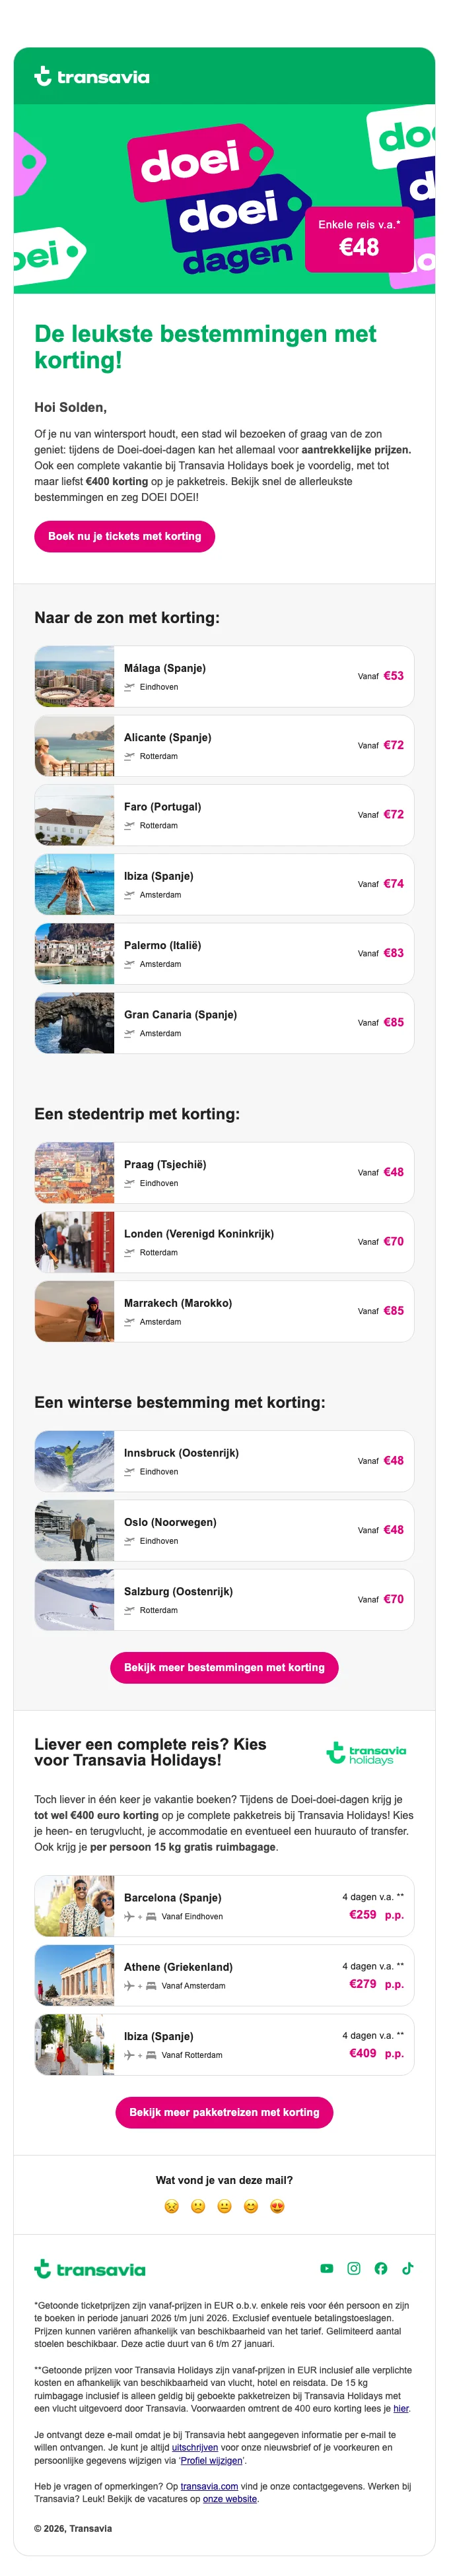Rate the mail with neutral face emoji

pyautogui.click(x=224, y=2206)
